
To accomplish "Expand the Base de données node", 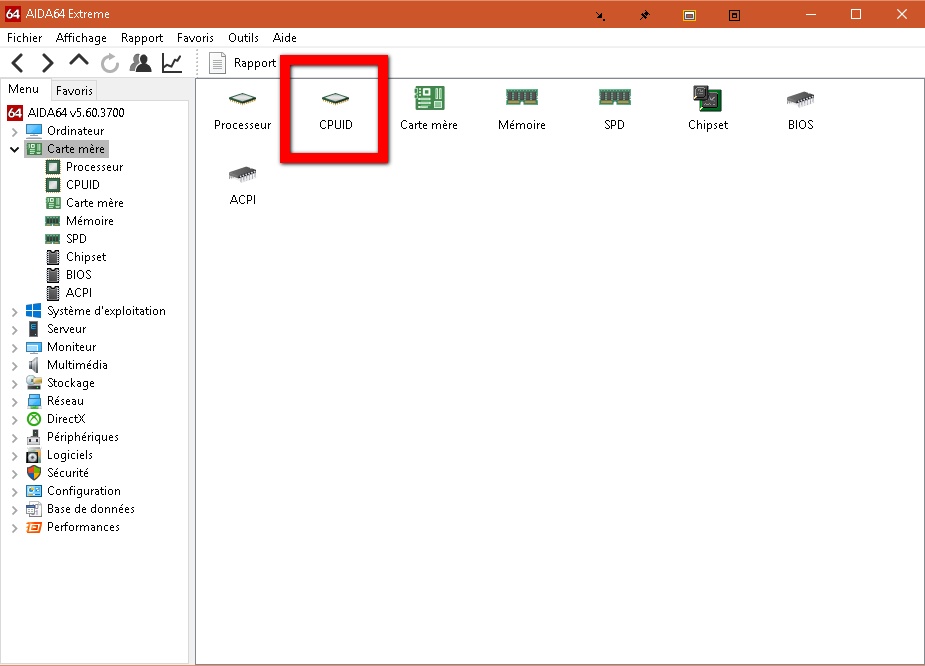I will (15, 509).
